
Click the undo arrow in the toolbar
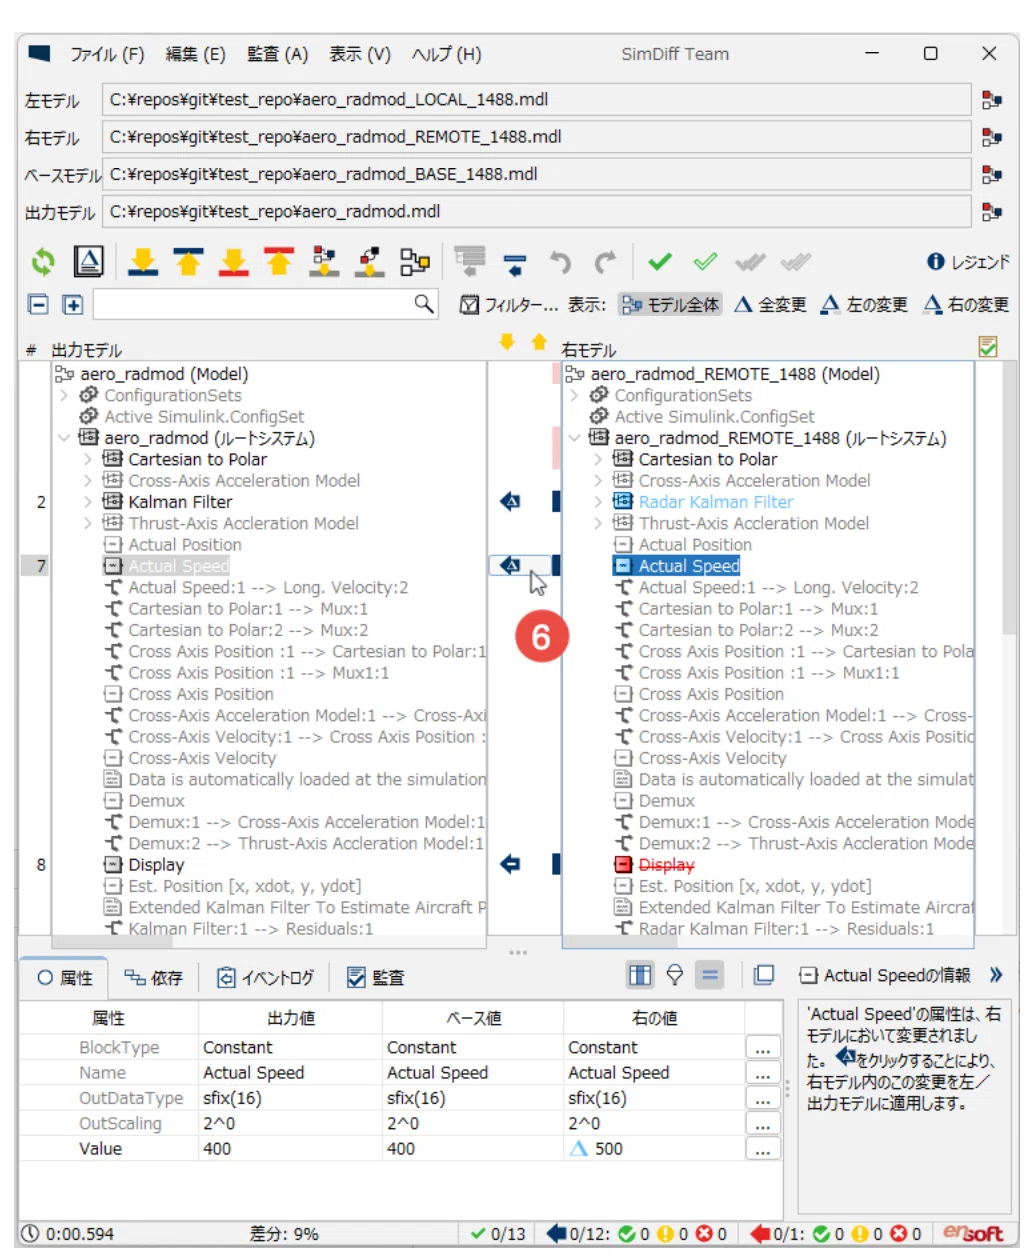tap(560, 262)
